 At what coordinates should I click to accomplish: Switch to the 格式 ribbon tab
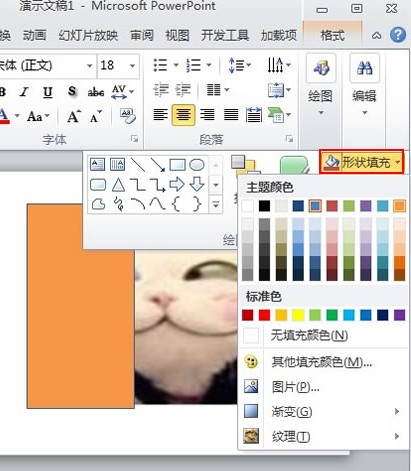332,35
